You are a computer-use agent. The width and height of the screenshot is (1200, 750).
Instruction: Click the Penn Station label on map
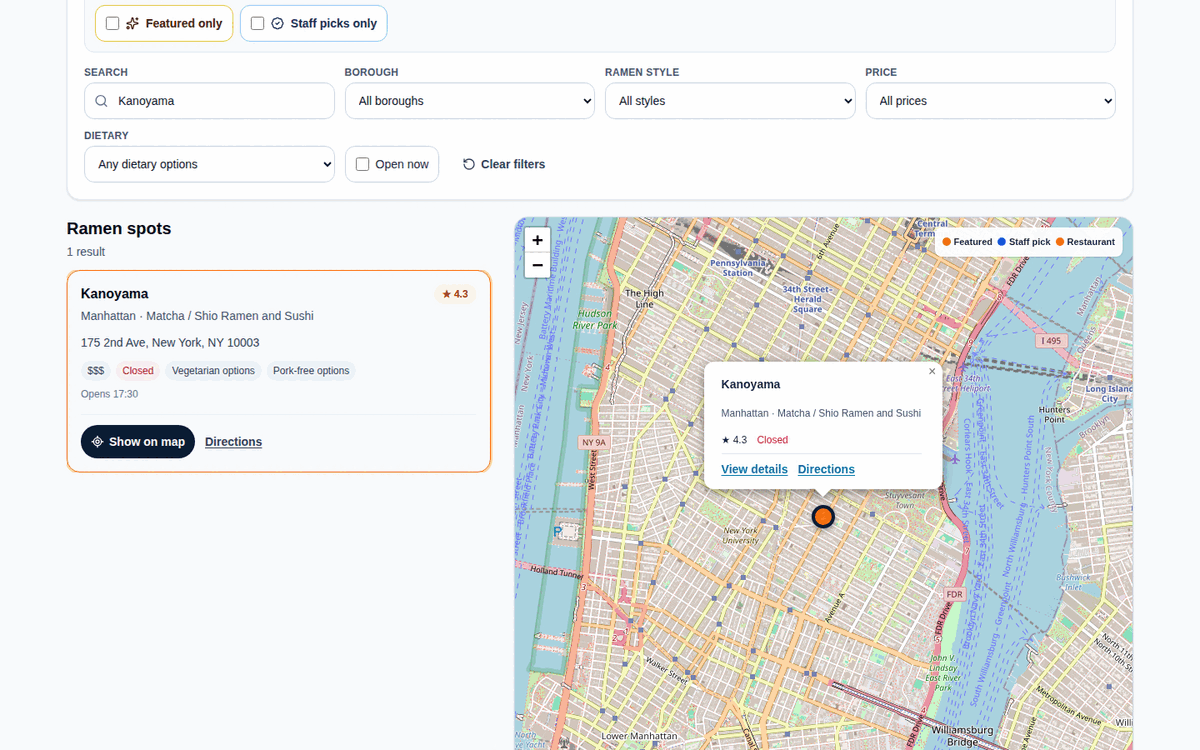[738, 268]
